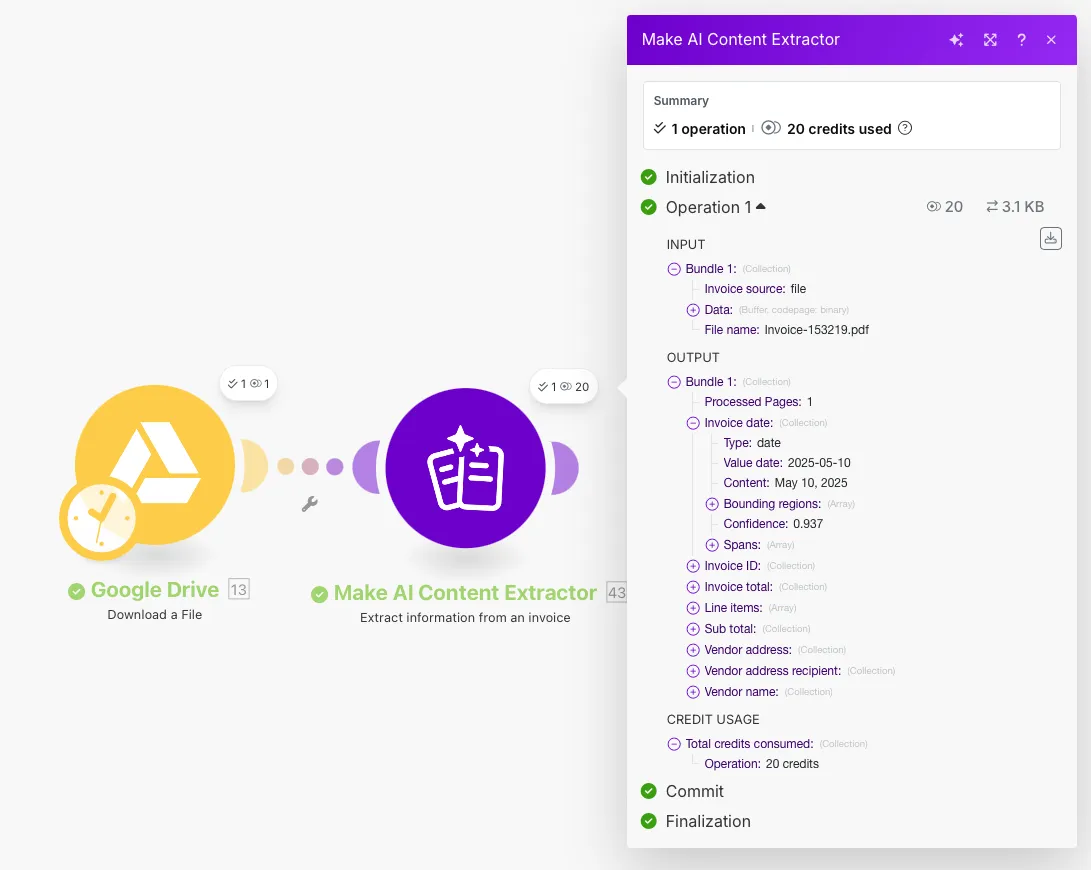
Task: Click the Make AI Content Extractor module
Action: (x=465, y=468)
